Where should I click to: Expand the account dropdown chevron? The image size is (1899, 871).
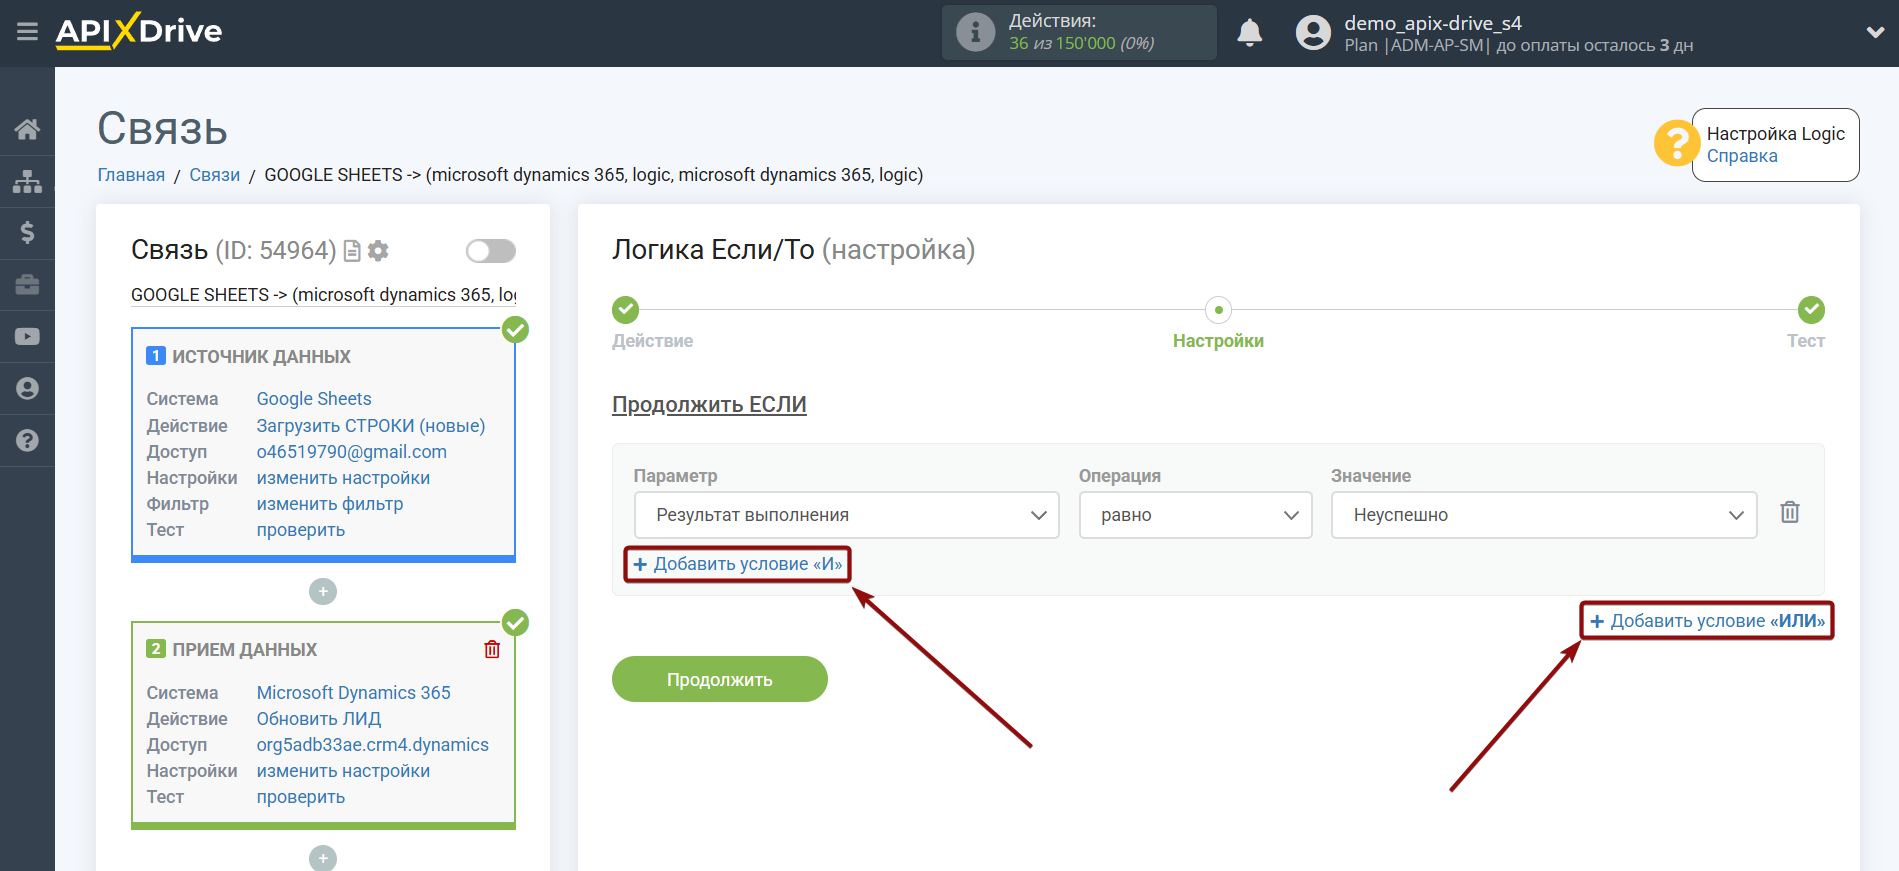(x=1875, y=32)
